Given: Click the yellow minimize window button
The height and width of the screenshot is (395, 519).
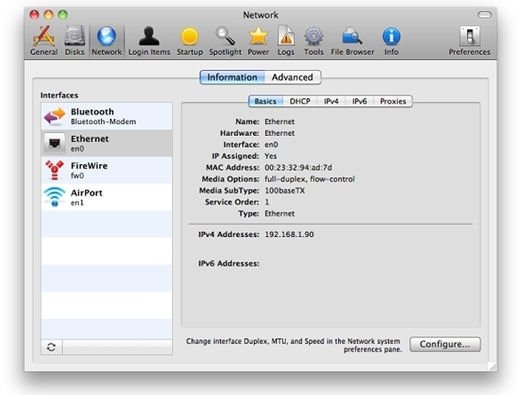Looking at the screenshot, I should tap(49, 15).
